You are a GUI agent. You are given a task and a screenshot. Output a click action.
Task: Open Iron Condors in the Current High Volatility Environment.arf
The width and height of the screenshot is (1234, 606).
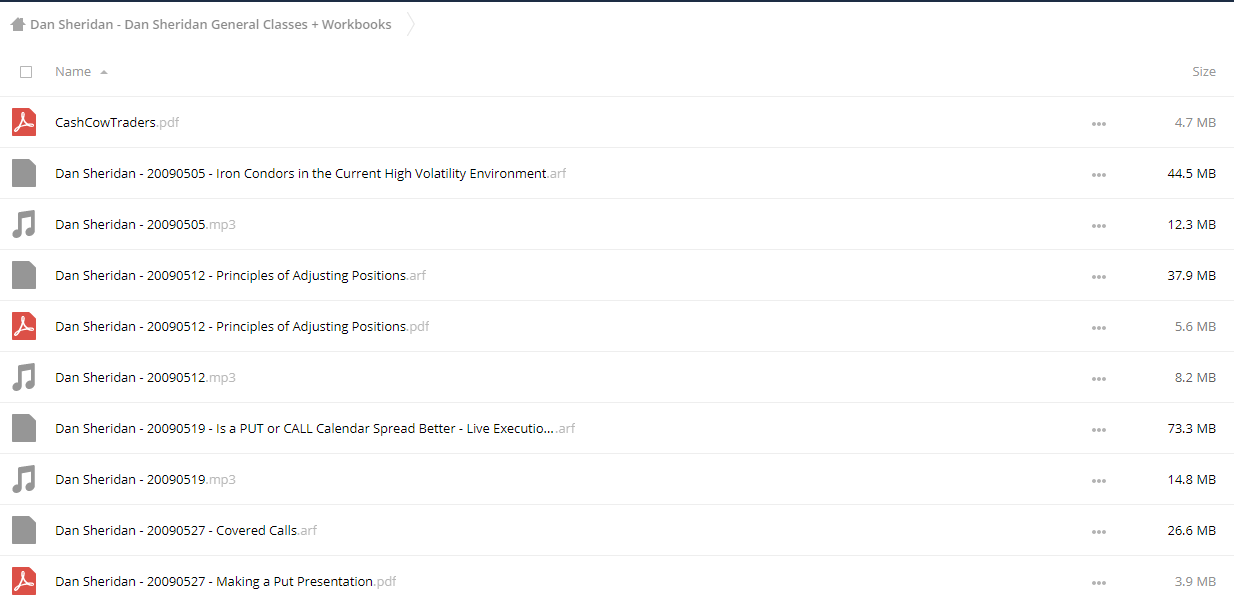(310, 174)
